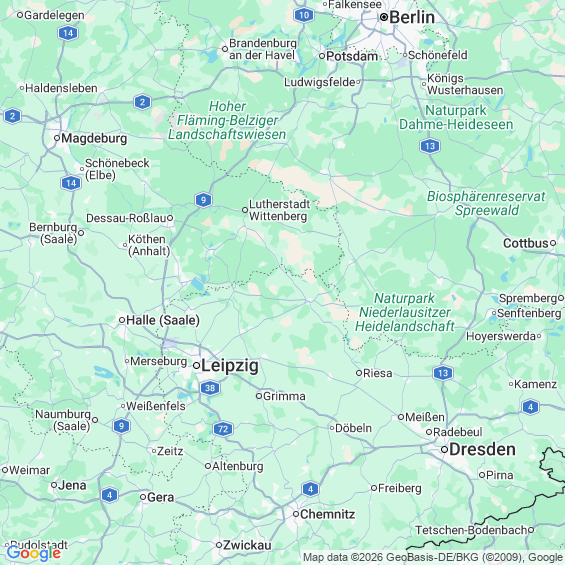The image size is (565, 565).
Task: Select the Zwickau city marker
Action: click(219, 545)
